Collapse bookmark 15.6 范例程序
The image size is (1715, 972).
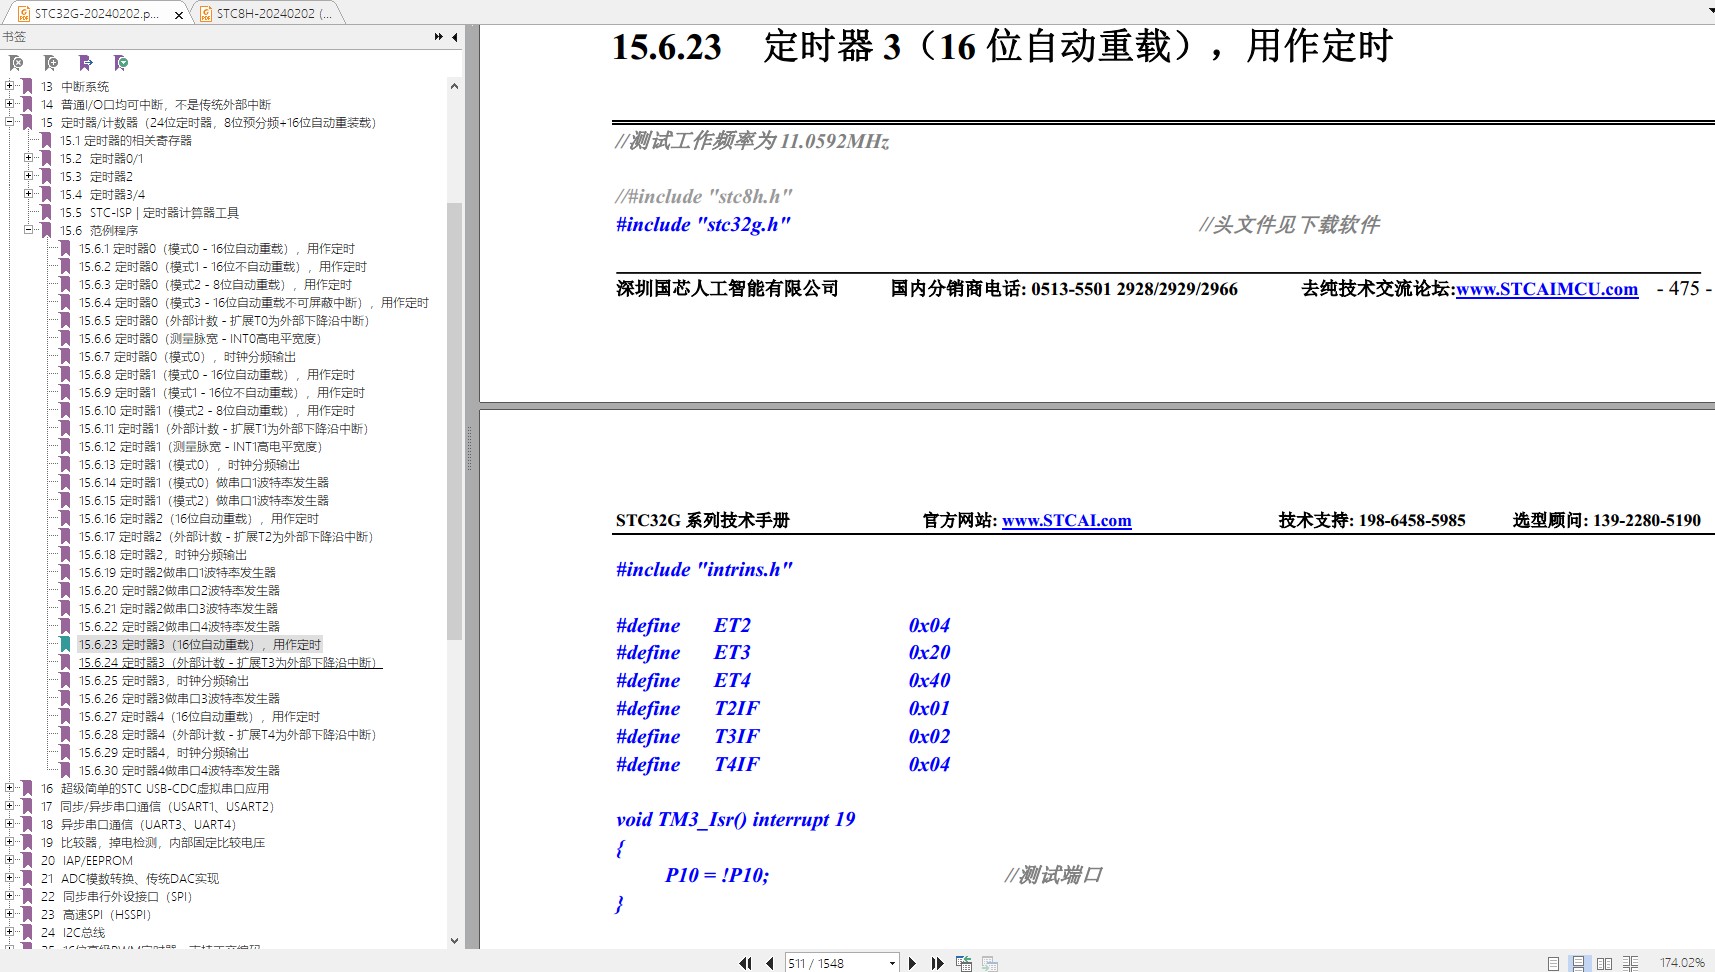click(29, 231)
